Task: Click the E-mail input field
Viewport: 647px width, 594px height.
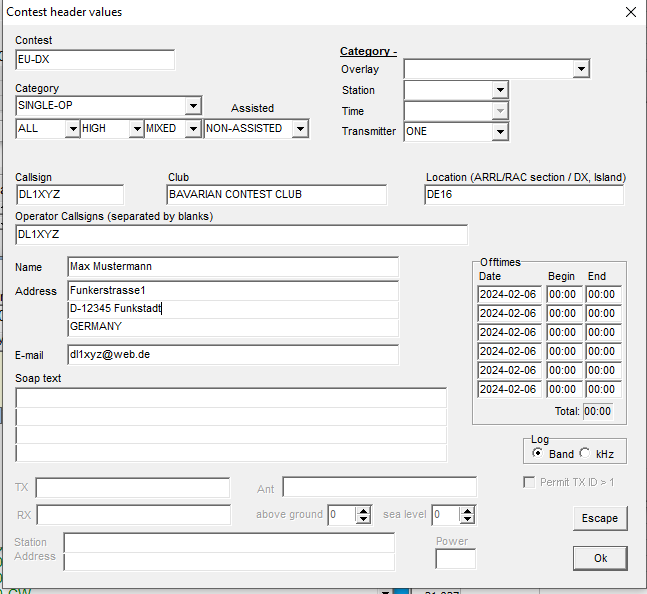Action: (232, 354)
